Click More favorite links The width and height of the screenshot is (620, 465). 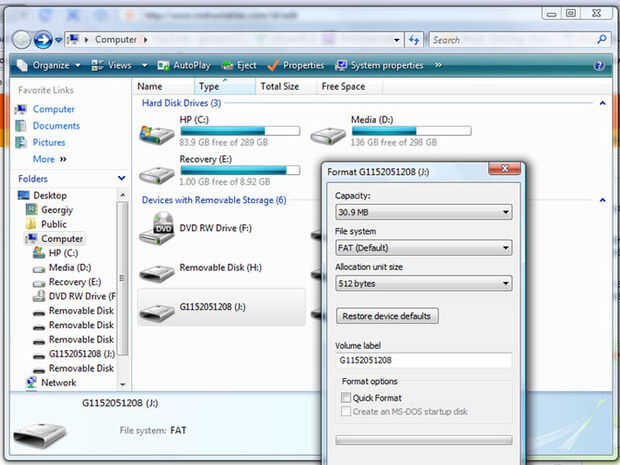pos(50,159)
